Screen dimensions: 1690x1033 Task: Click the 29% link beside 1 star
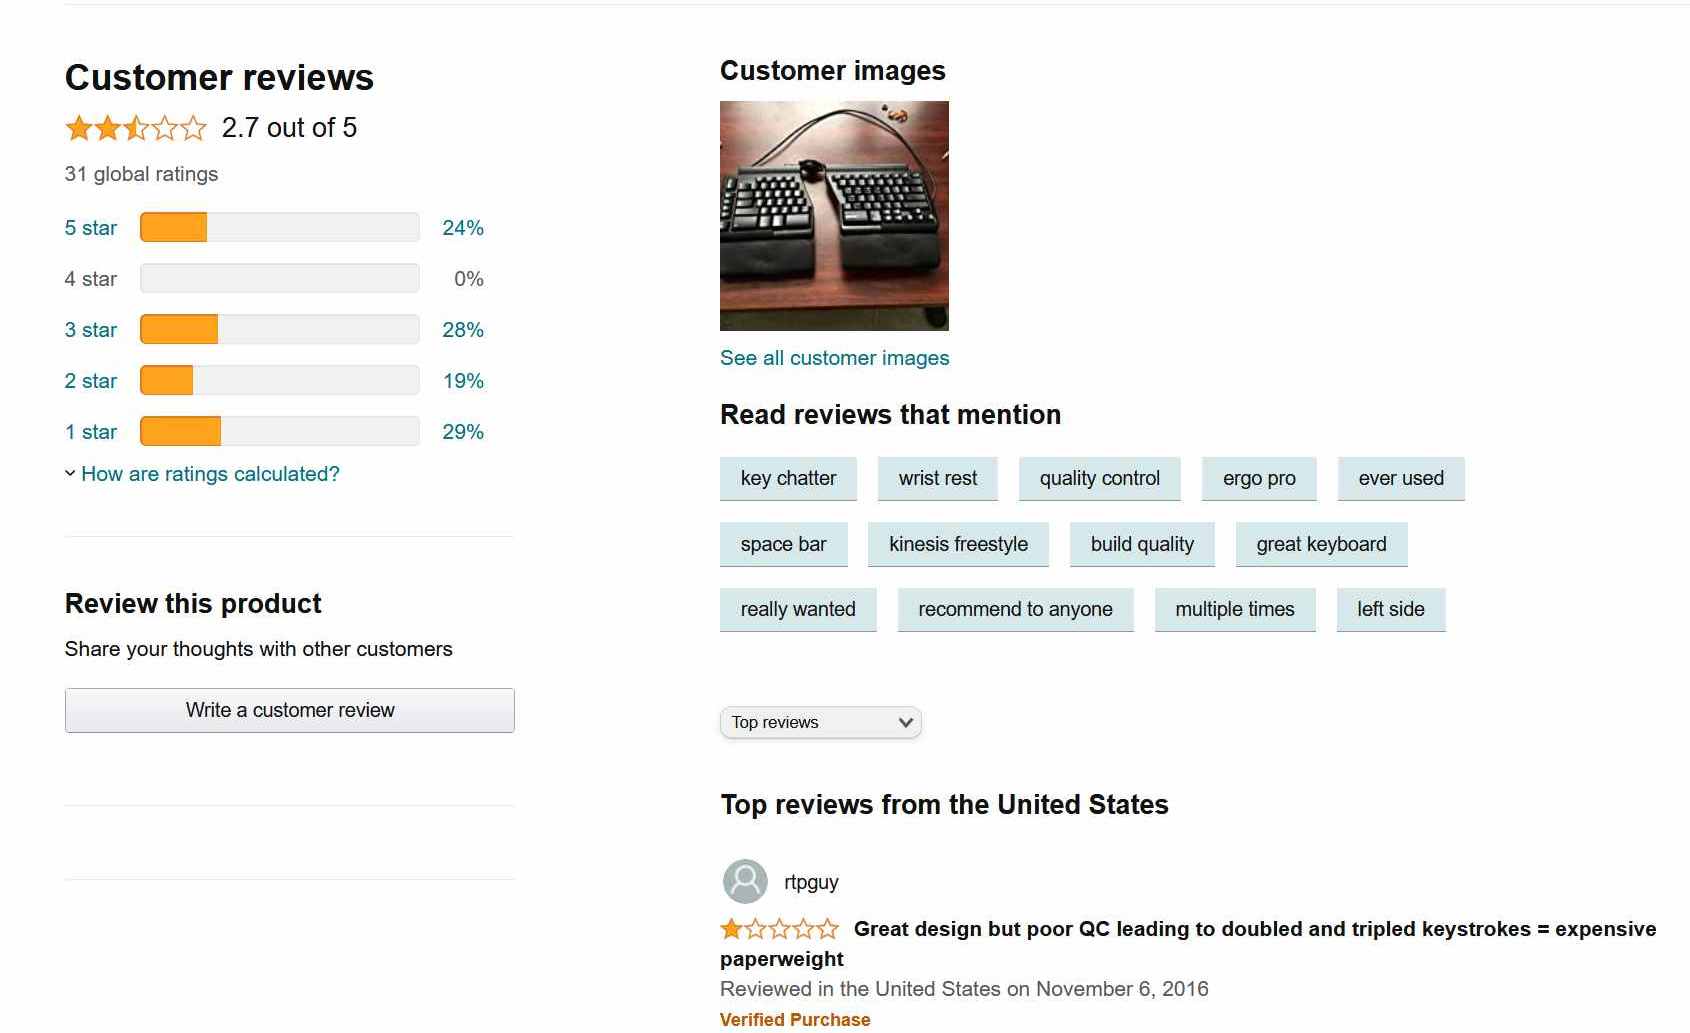461,431
